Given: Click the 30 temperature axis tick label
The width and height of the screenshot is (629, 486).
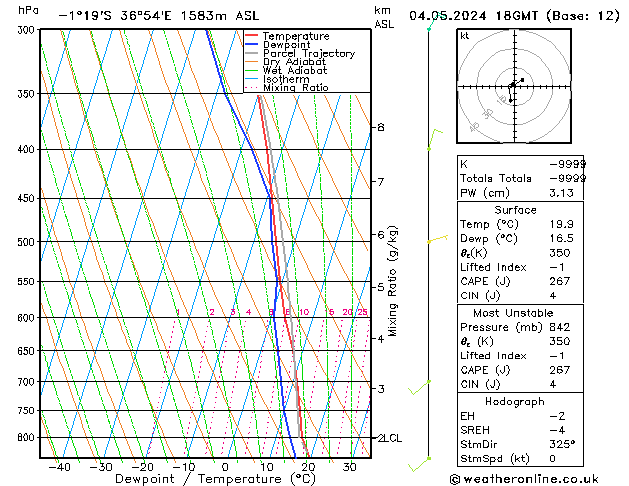Looking at the screenshot, I should 349,467.
